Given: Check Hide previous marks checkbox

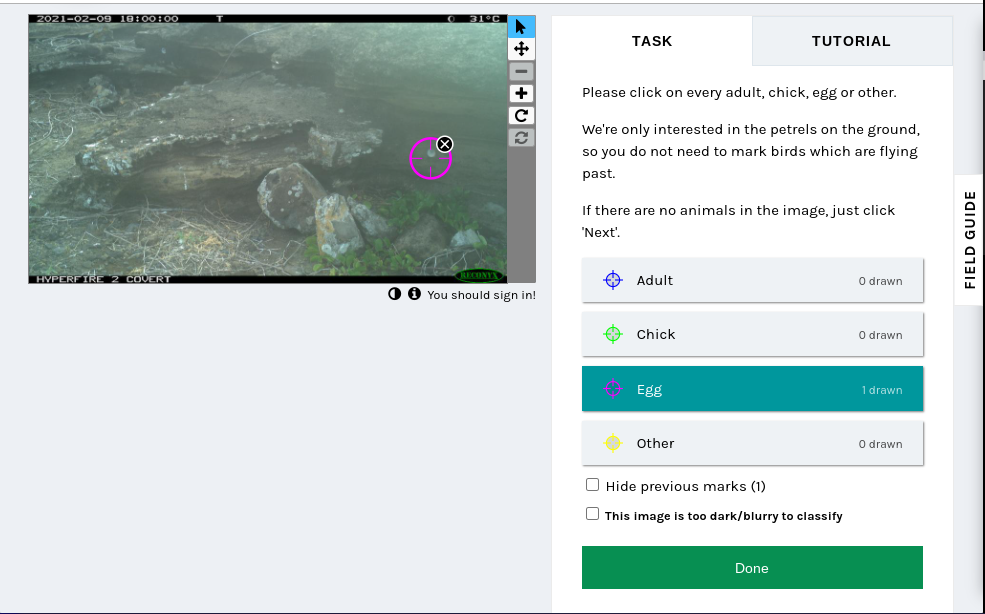Looking at the screenshot, I should click(592, 485).
